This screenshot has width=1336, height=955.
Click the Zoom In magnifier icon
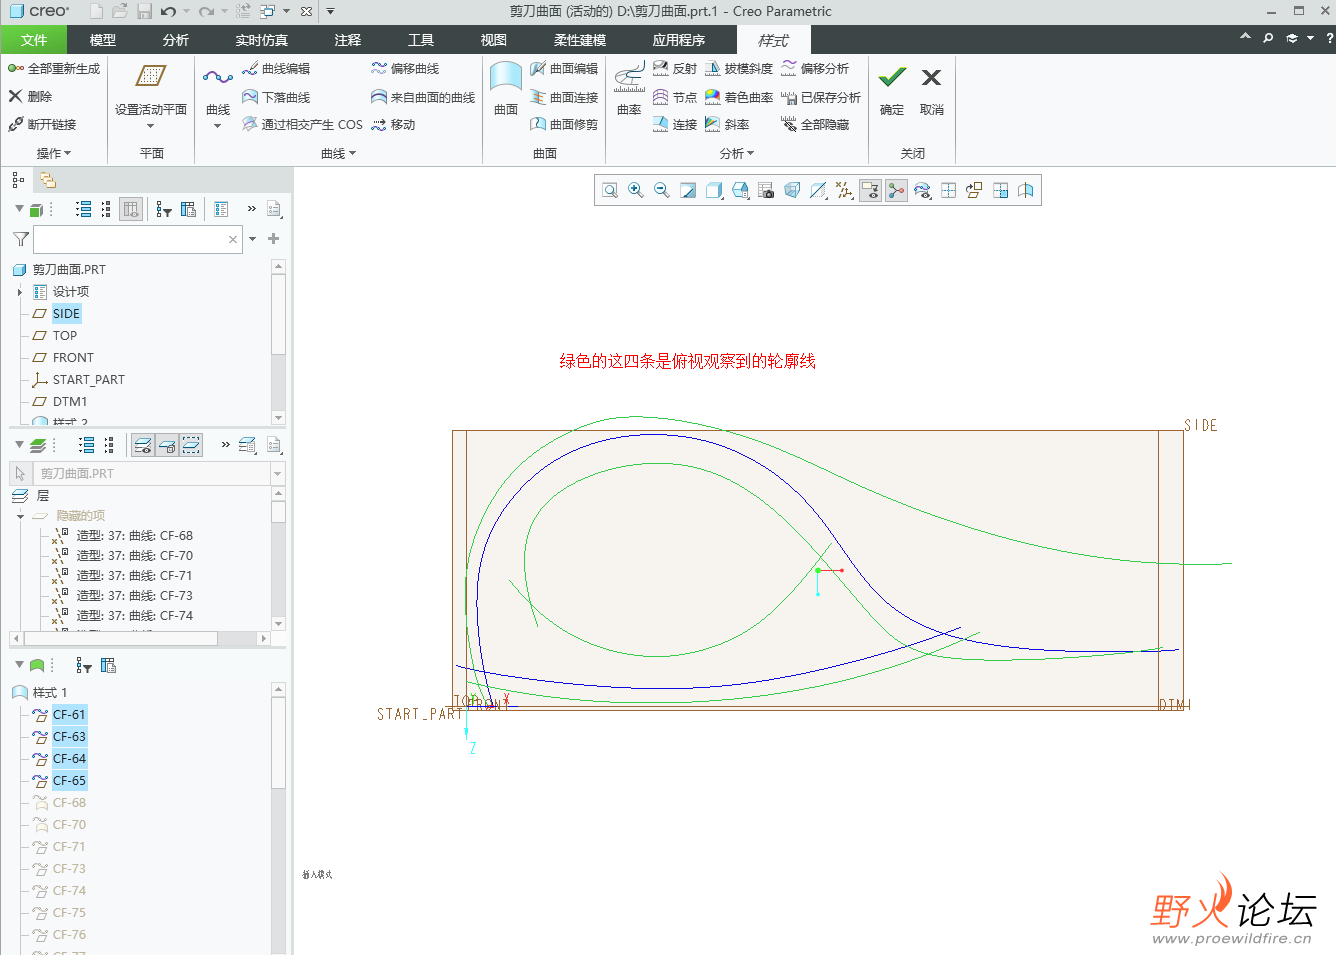[636, 190]
